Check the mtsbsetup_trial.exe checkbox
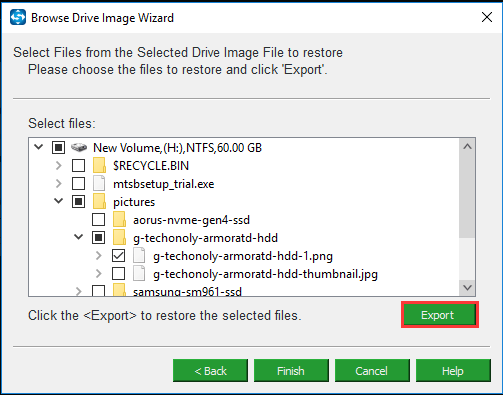 pyautogui.click(x=78, y=183)
